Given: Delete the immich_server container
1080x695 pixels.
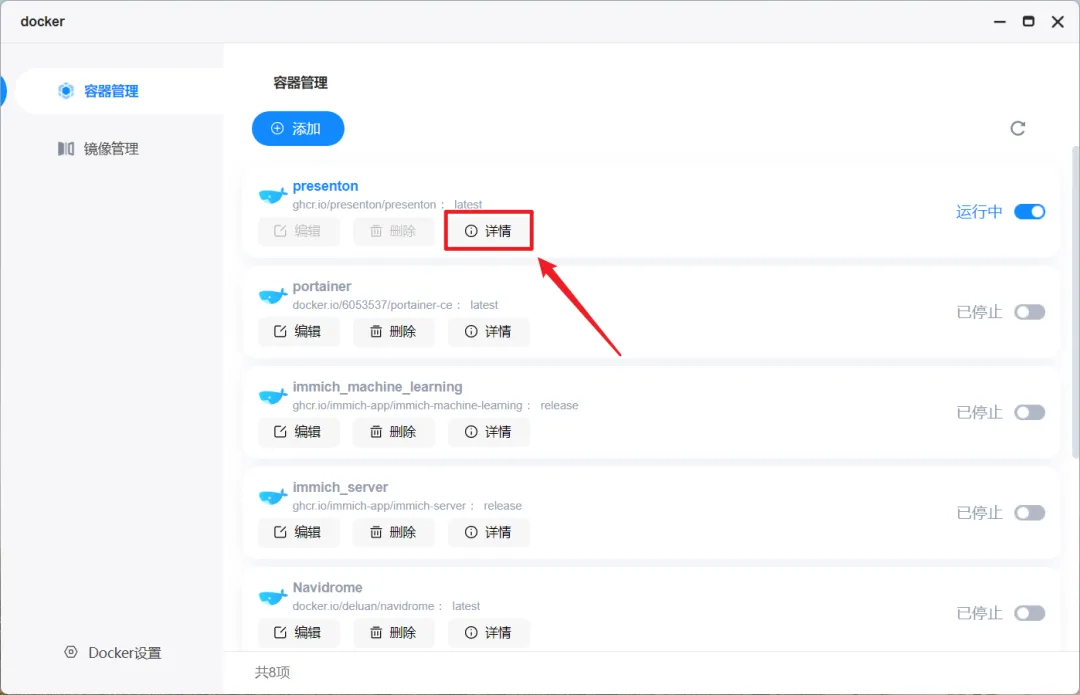Looking at the screenshot, I should point(393,532).
